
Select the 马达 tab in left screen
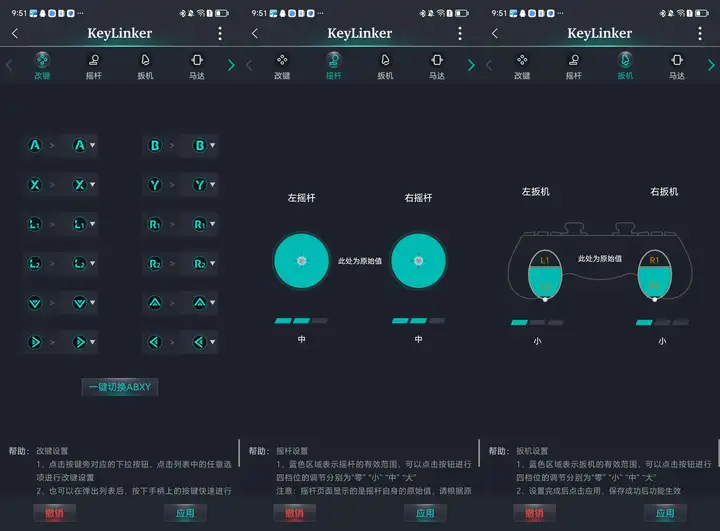(197, 66)
